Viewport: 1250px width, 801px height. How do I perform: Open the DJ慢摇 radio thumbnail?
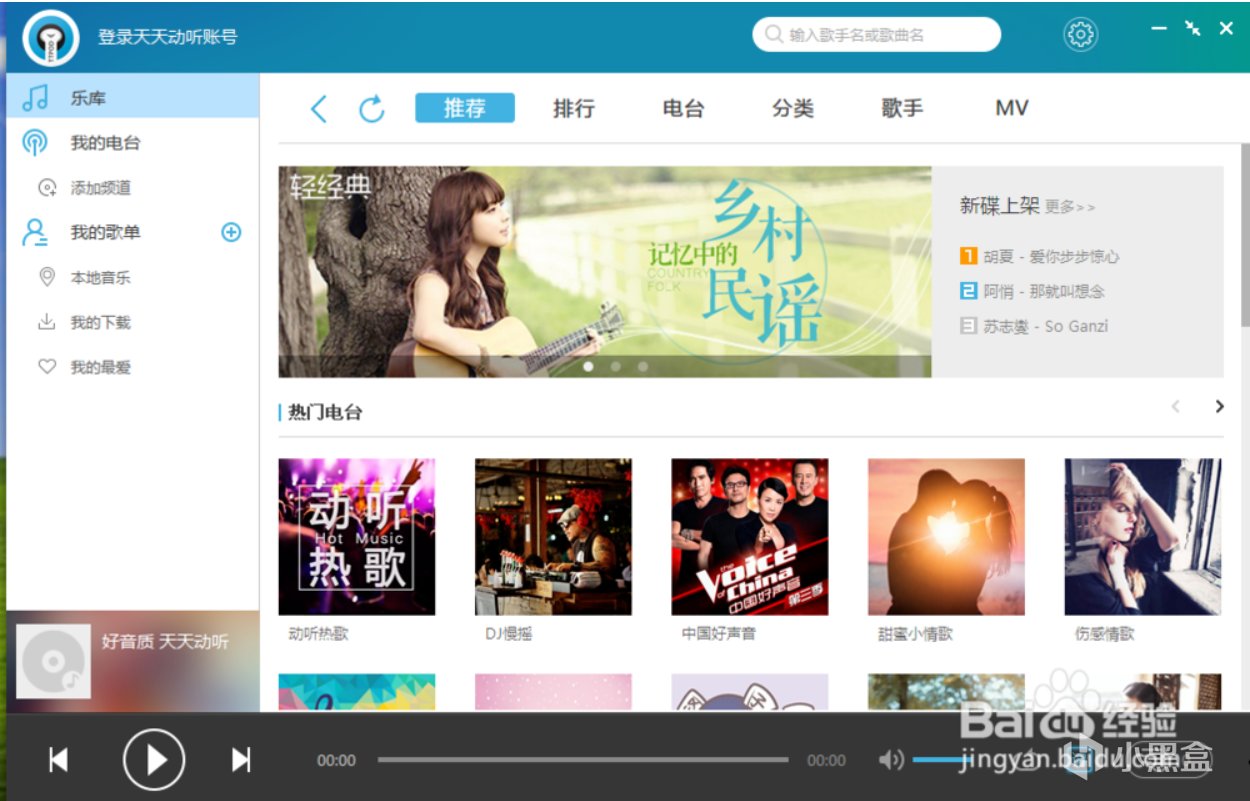click(553, 537)
